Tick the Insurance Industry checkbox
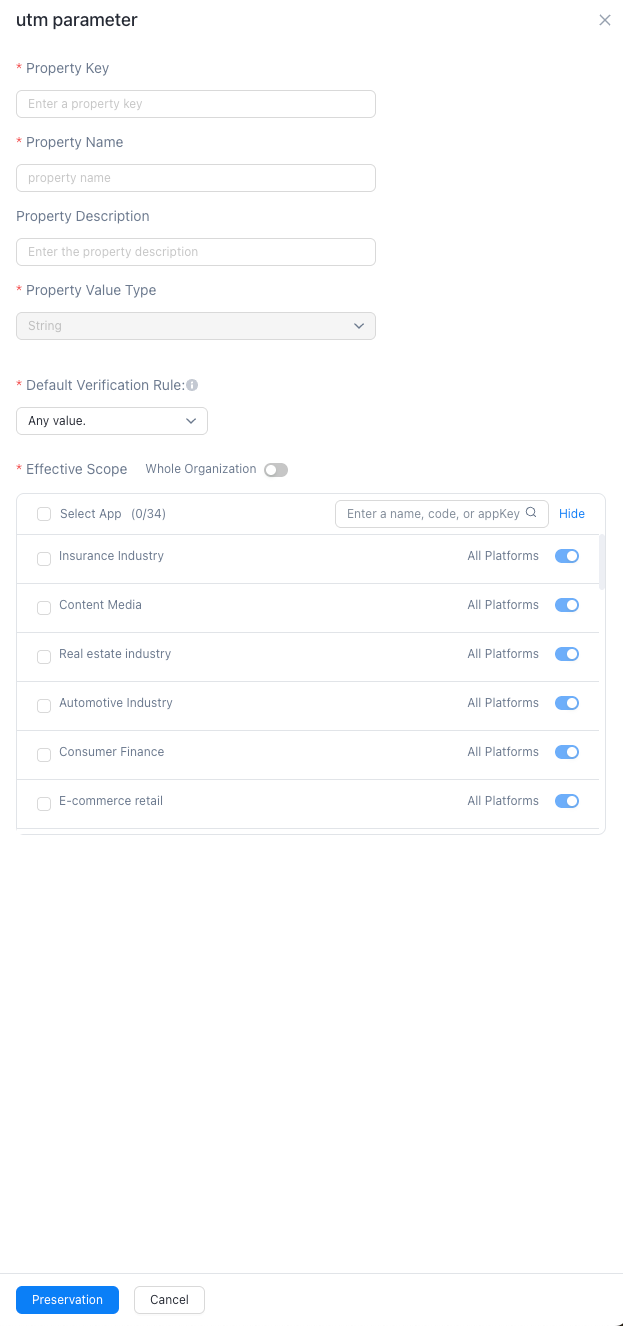This screenshot has width=623, height=1326. [x=44, y=559]
